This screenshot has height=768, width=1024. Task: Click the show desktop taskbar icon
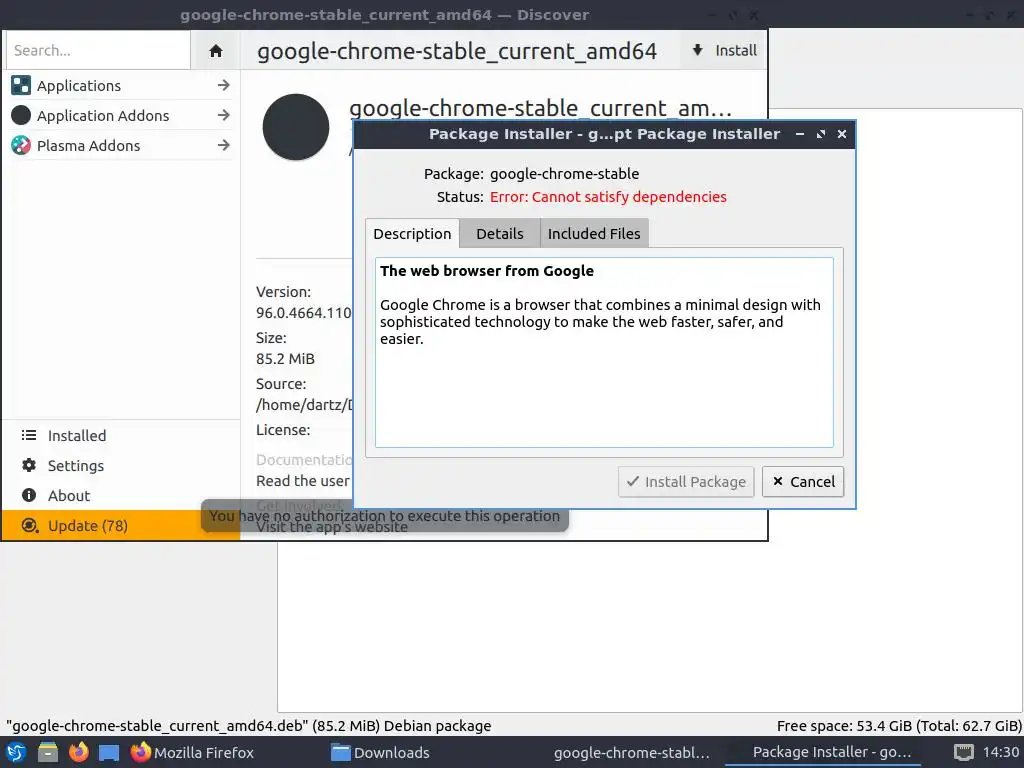(109, 752)
